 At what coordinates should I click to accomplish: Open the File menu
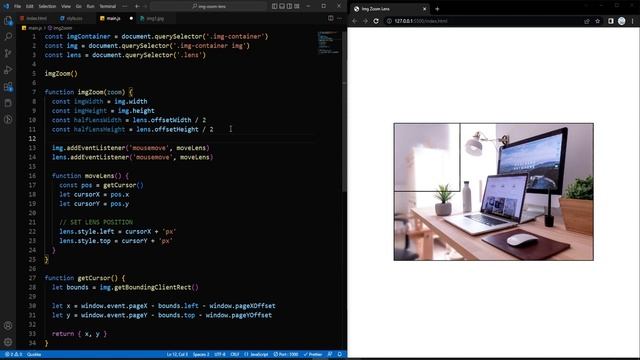click(x=18, y=6)
